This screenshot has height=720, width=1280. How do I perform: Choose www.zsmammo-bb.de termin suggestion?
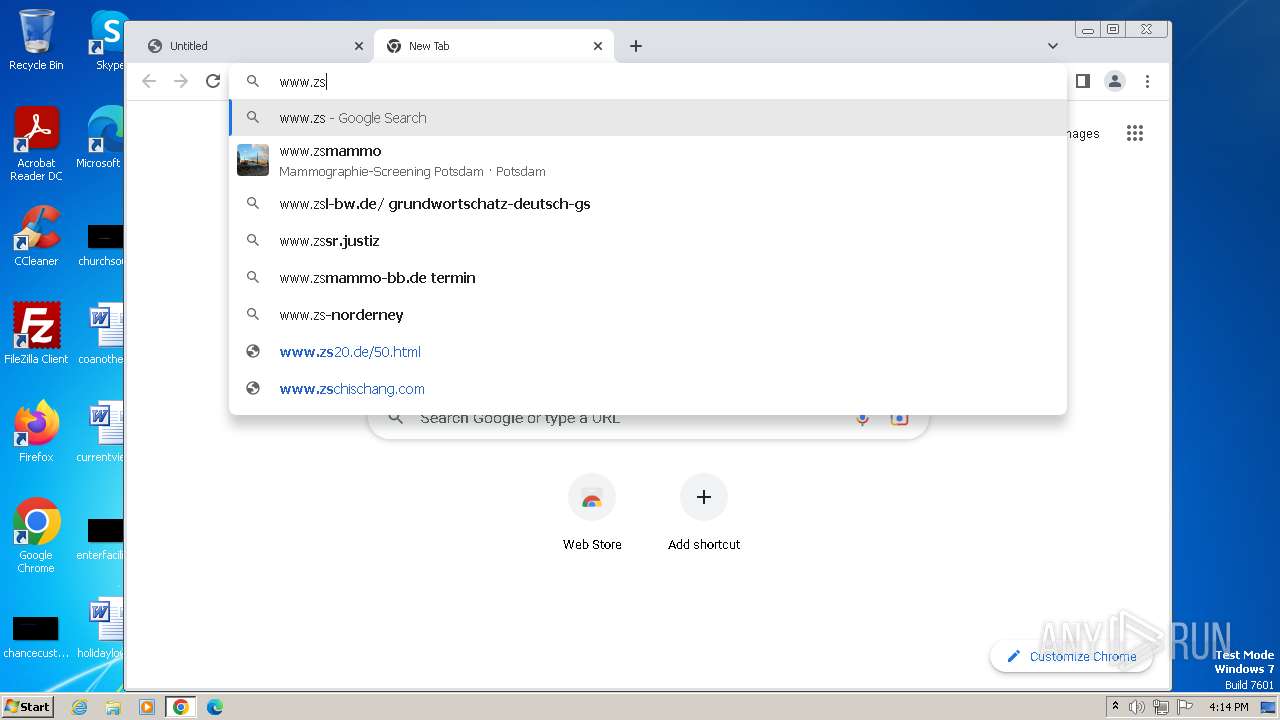click(x=647, y=278)
